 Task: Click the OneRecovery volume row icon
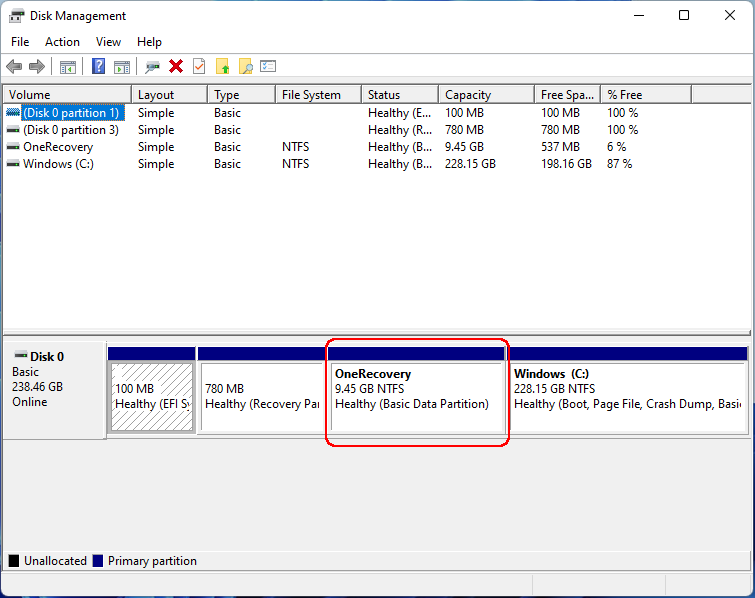tap(13, 146)
